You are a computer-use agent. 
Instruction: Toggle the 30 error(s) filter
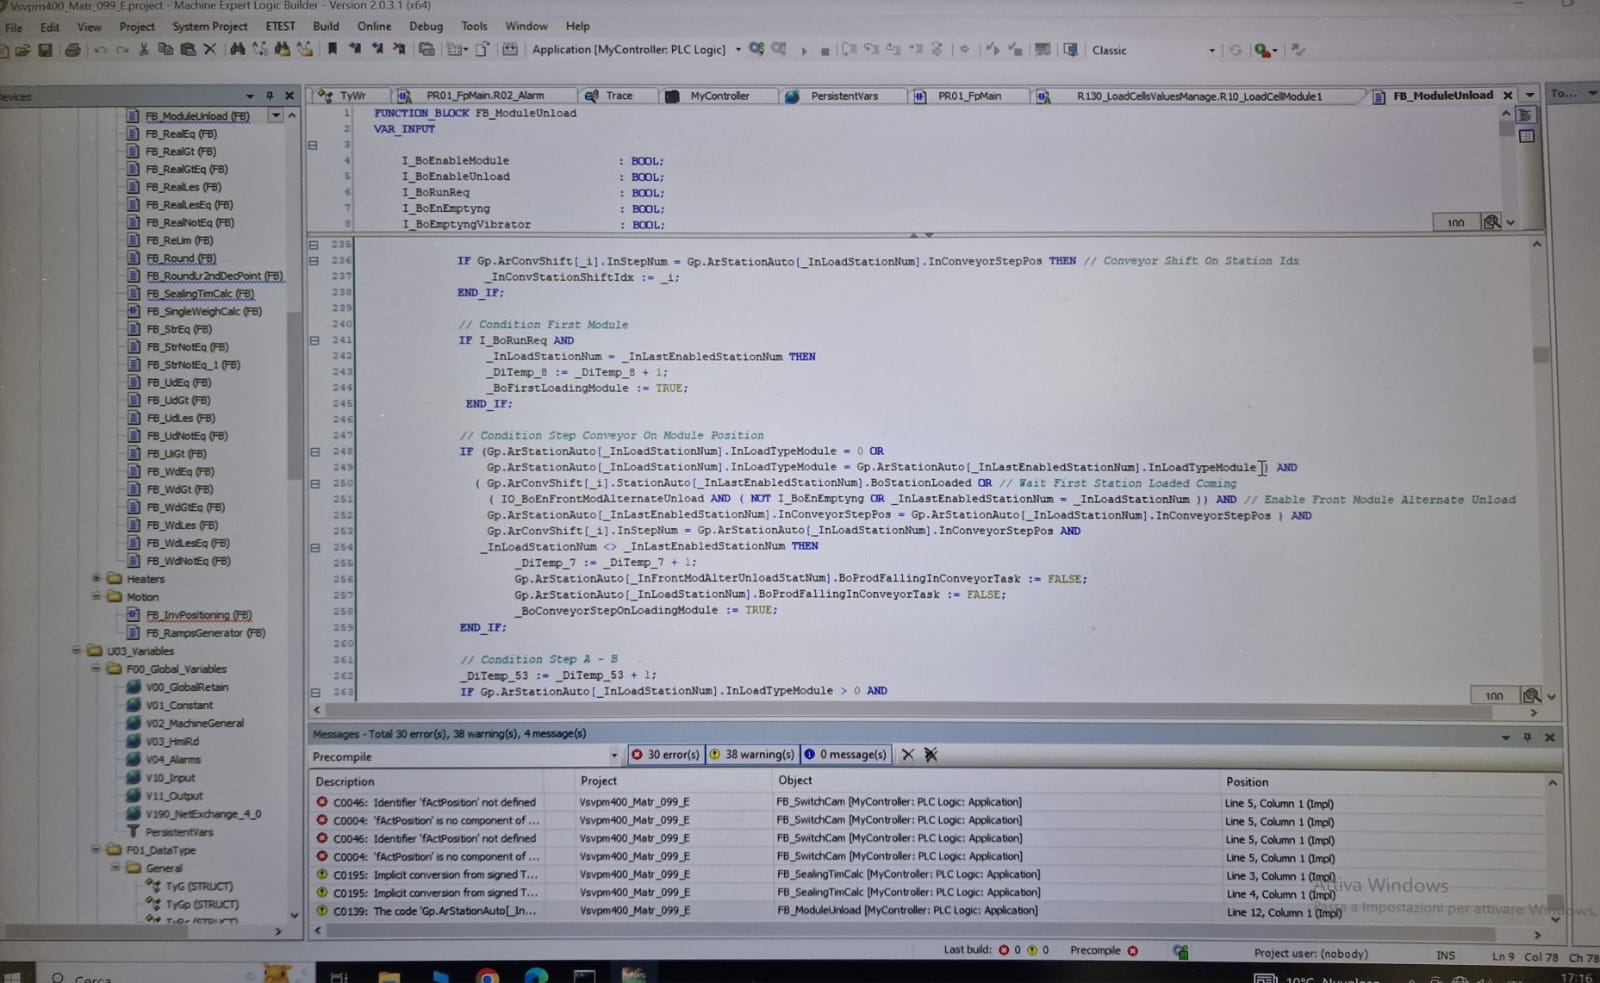click(x=665, y=755)
